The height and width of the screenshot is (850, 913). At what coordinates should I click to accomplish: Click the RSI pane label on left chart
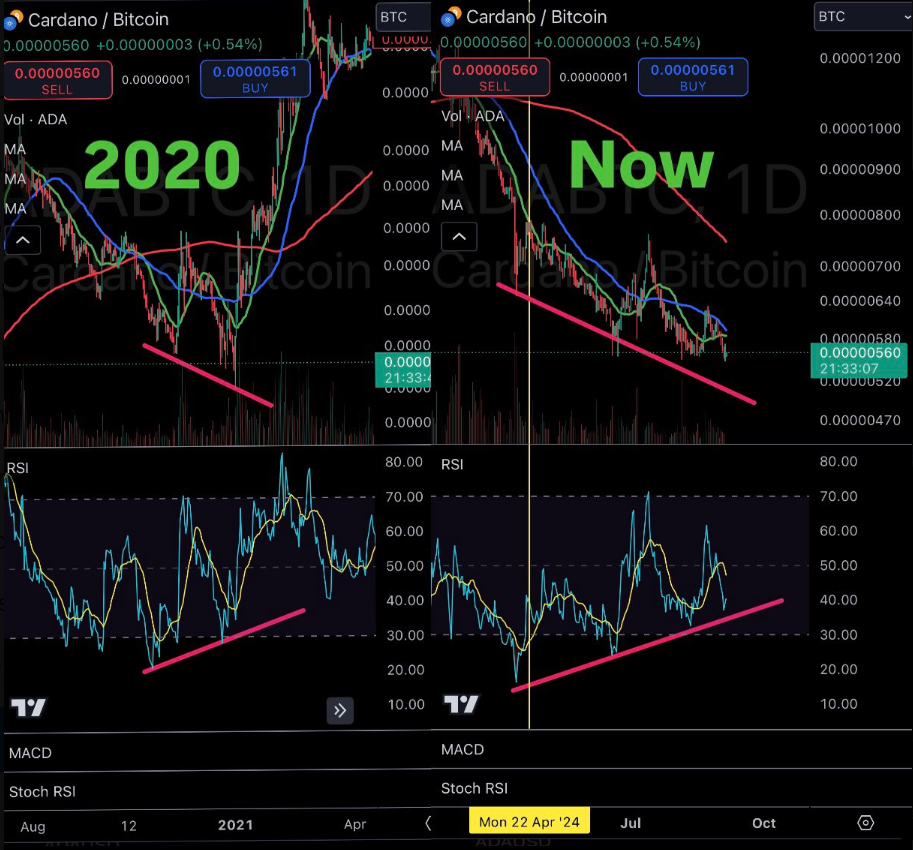coord(17,468)
